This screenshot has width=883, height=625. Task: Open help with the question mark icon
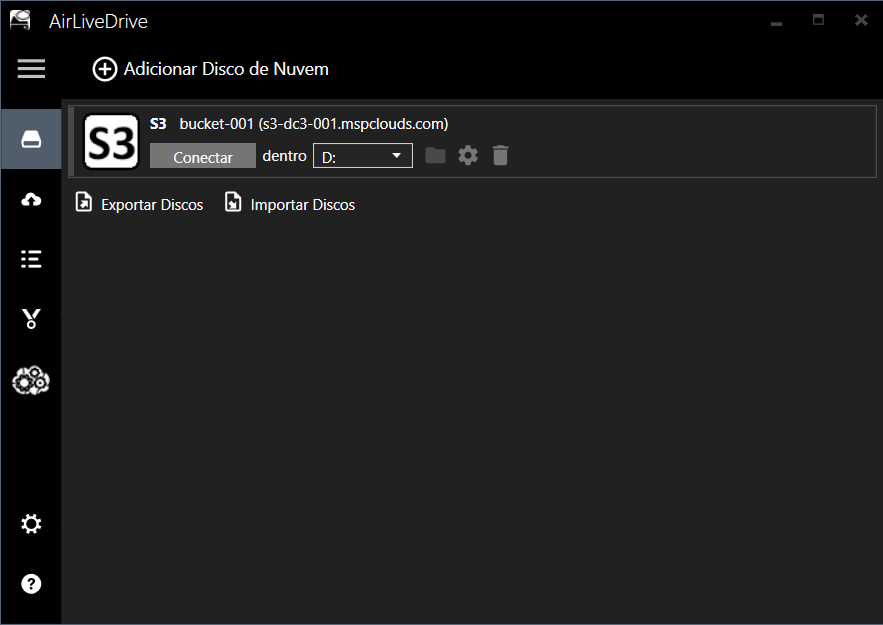coord(31,584)
